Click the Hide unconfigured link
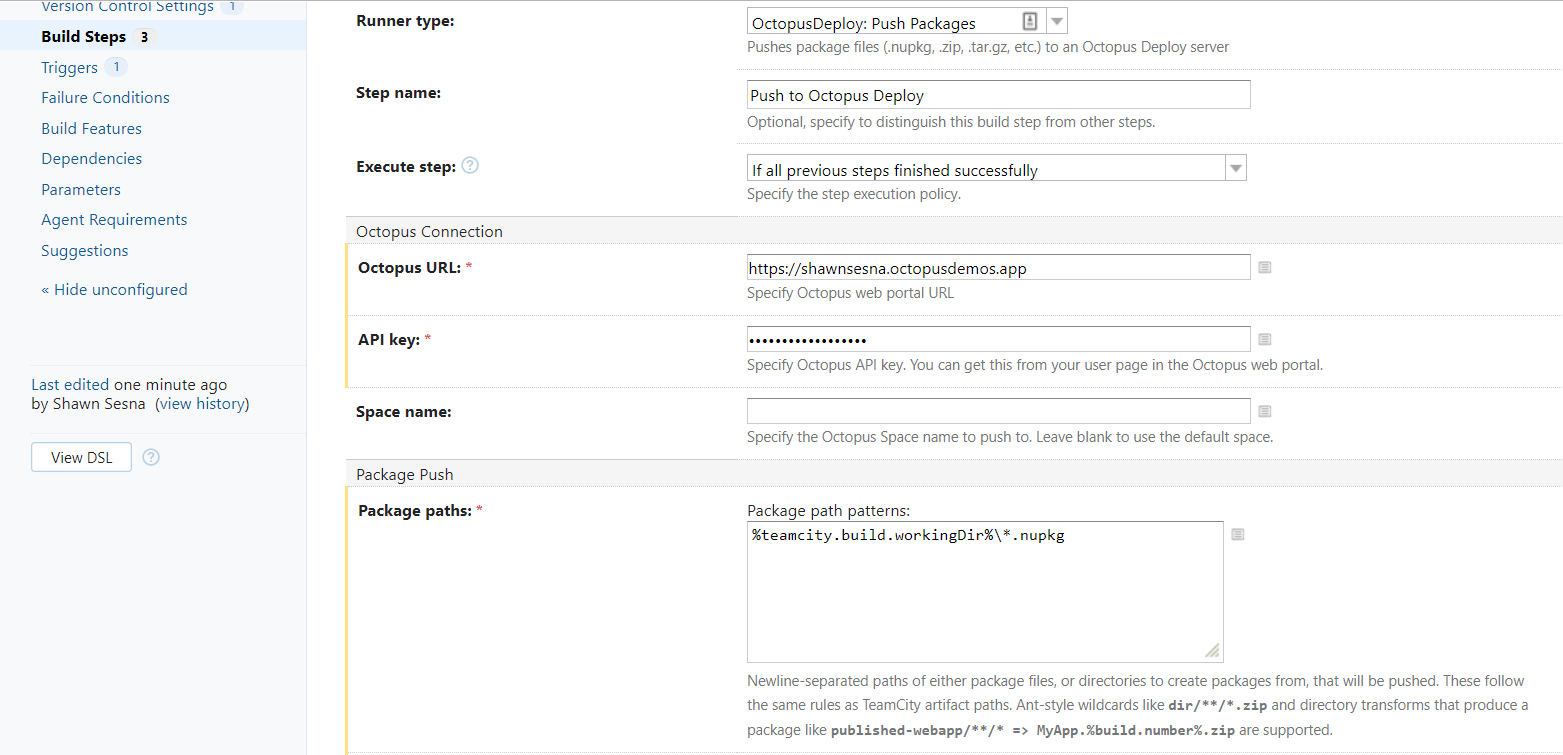1563x755 pixels. 114,290
